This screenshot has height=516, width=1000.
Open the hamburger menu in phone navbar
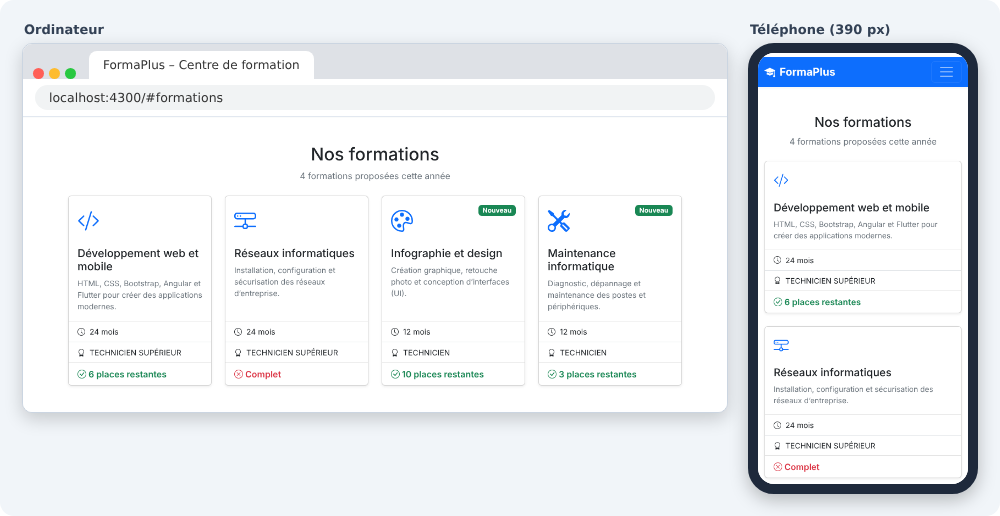[x=946, y=72]
